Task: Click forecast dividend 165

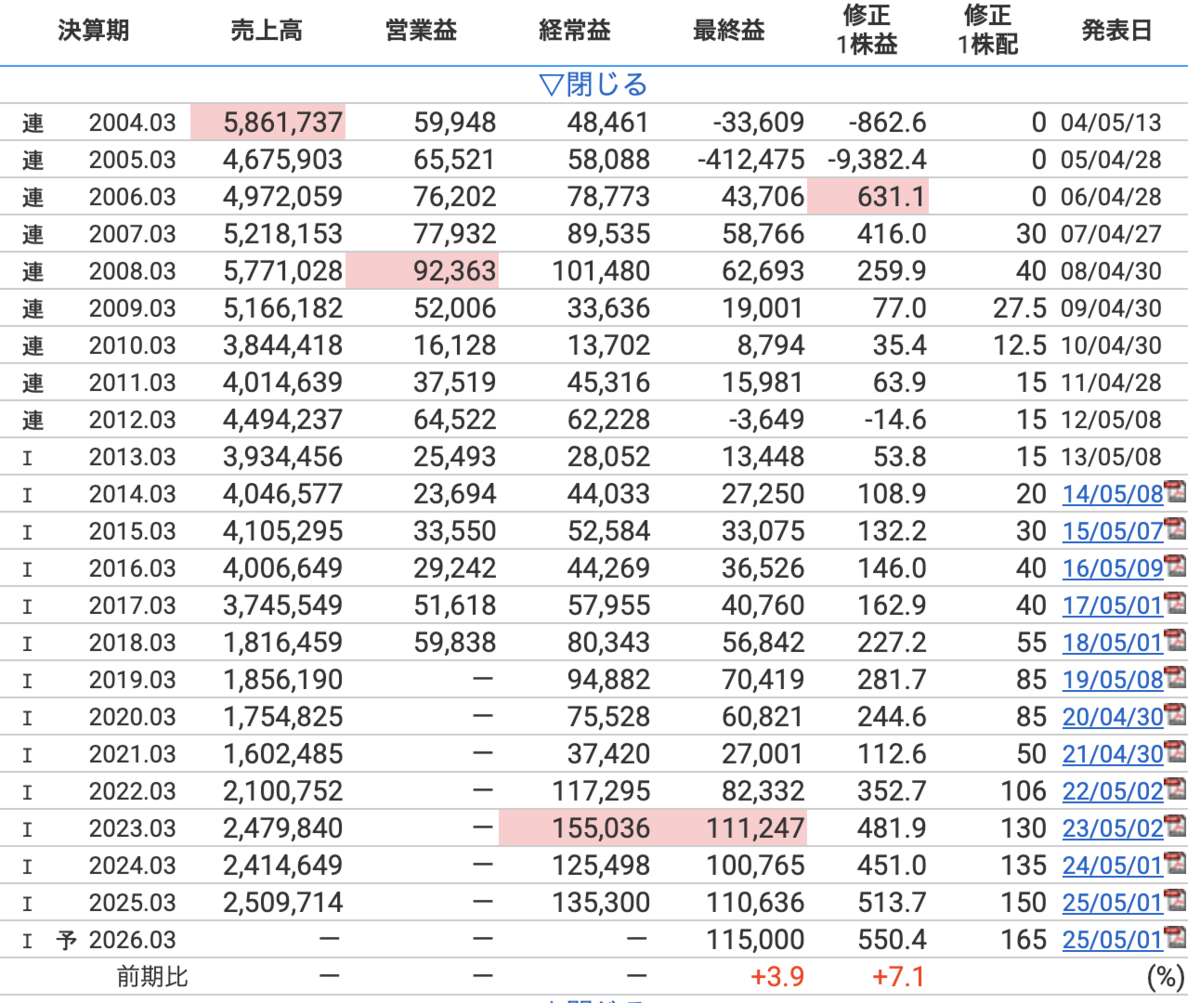Action: (1022, 940)
